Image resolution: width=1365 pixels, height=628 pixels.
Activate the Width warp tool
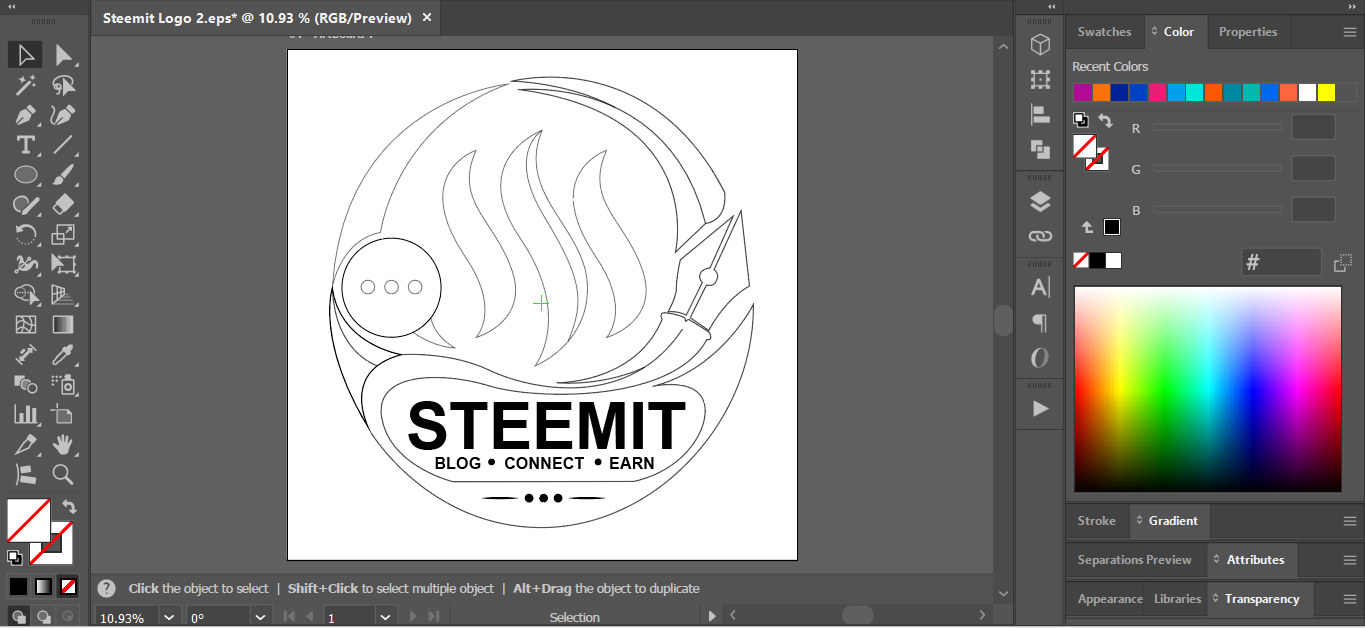pos(26,265)
